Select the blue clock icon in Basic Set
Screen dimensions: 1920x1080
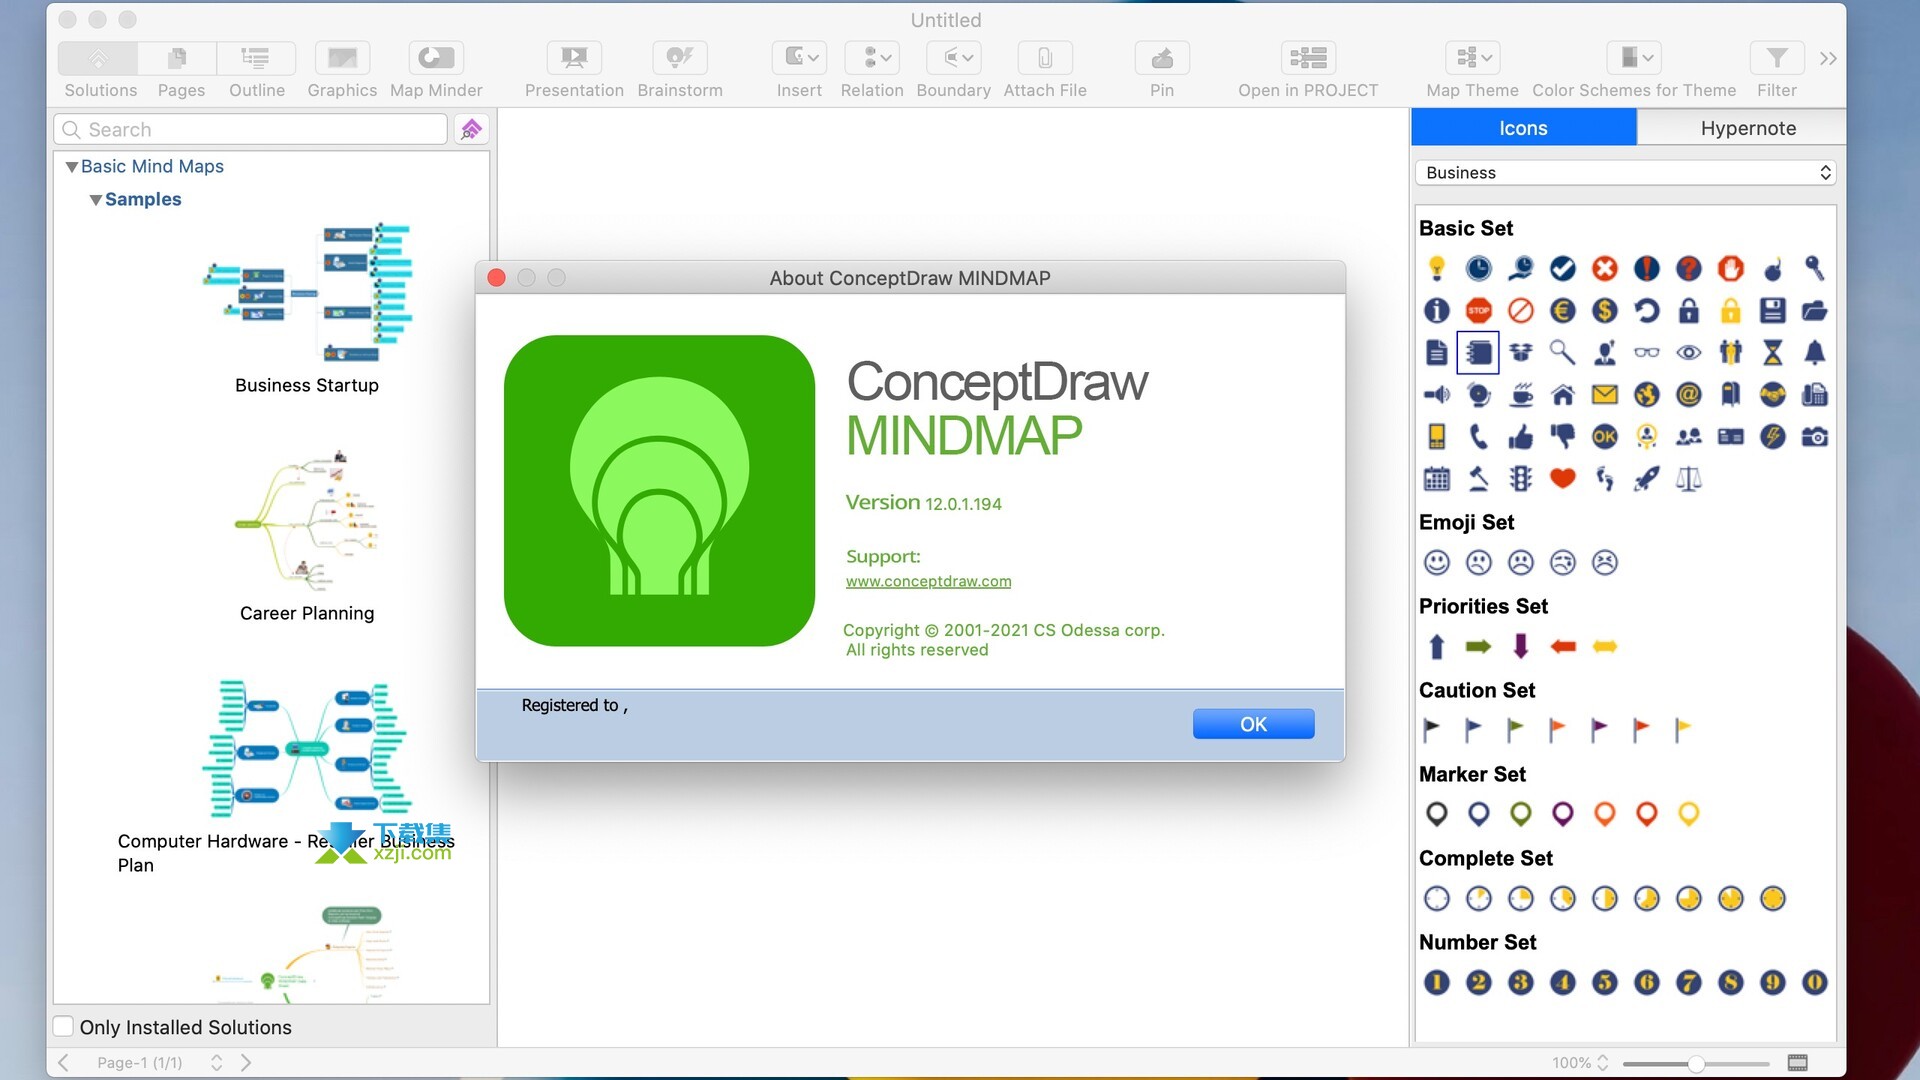pyautogui.click(x=1479, y=268)
